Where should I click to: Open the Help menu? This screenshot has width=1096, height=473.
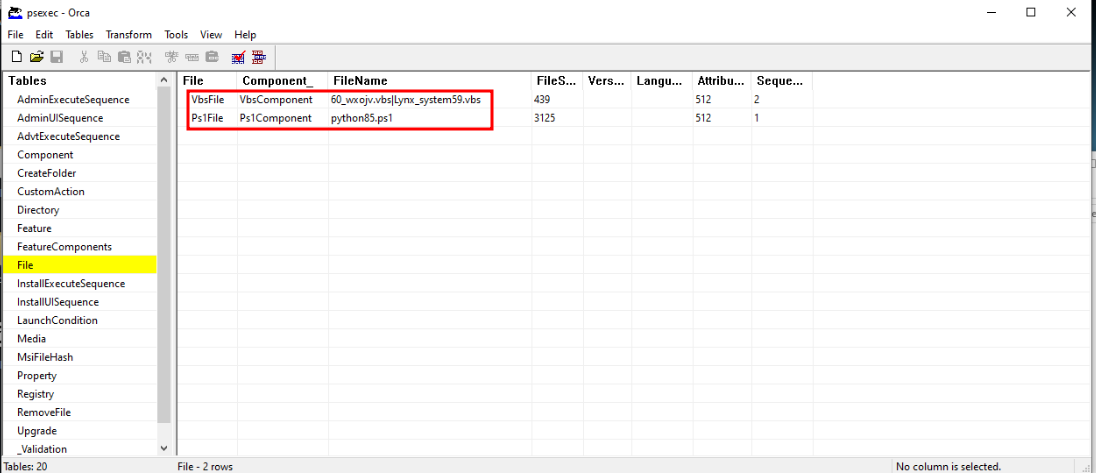[x=245, y=34]
